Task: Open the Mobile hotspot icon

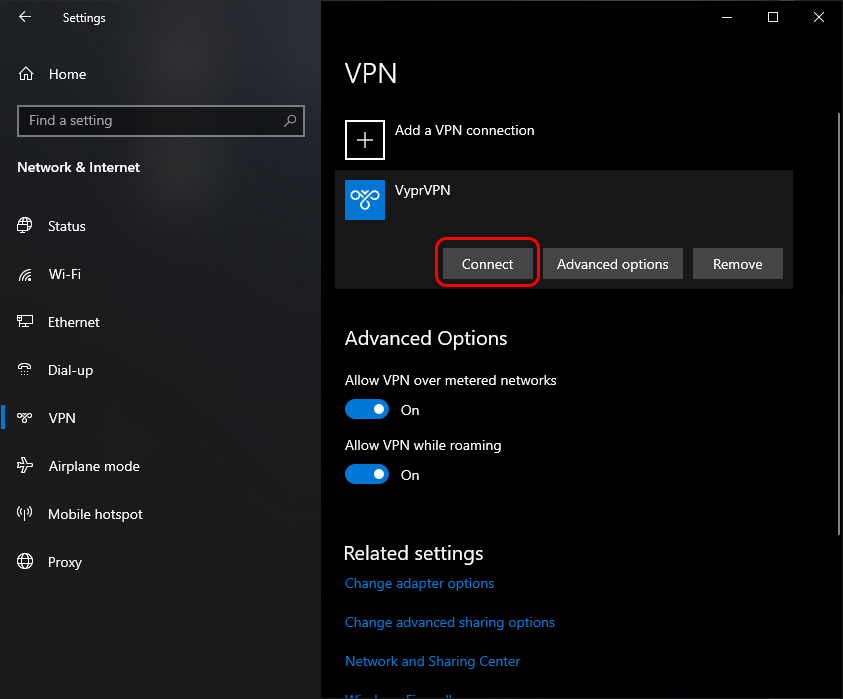Action: pyautogui.click(x=26, y=514)
